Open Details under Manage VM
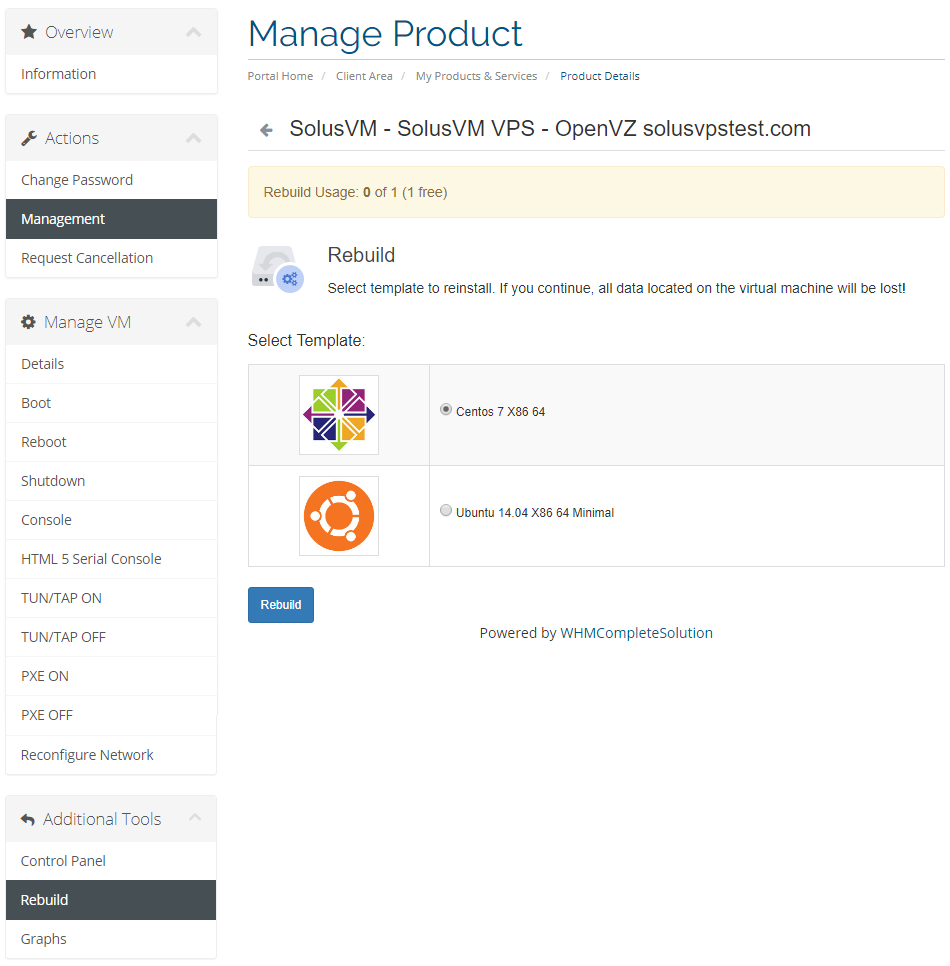950x966 pixels. (112, 364)
